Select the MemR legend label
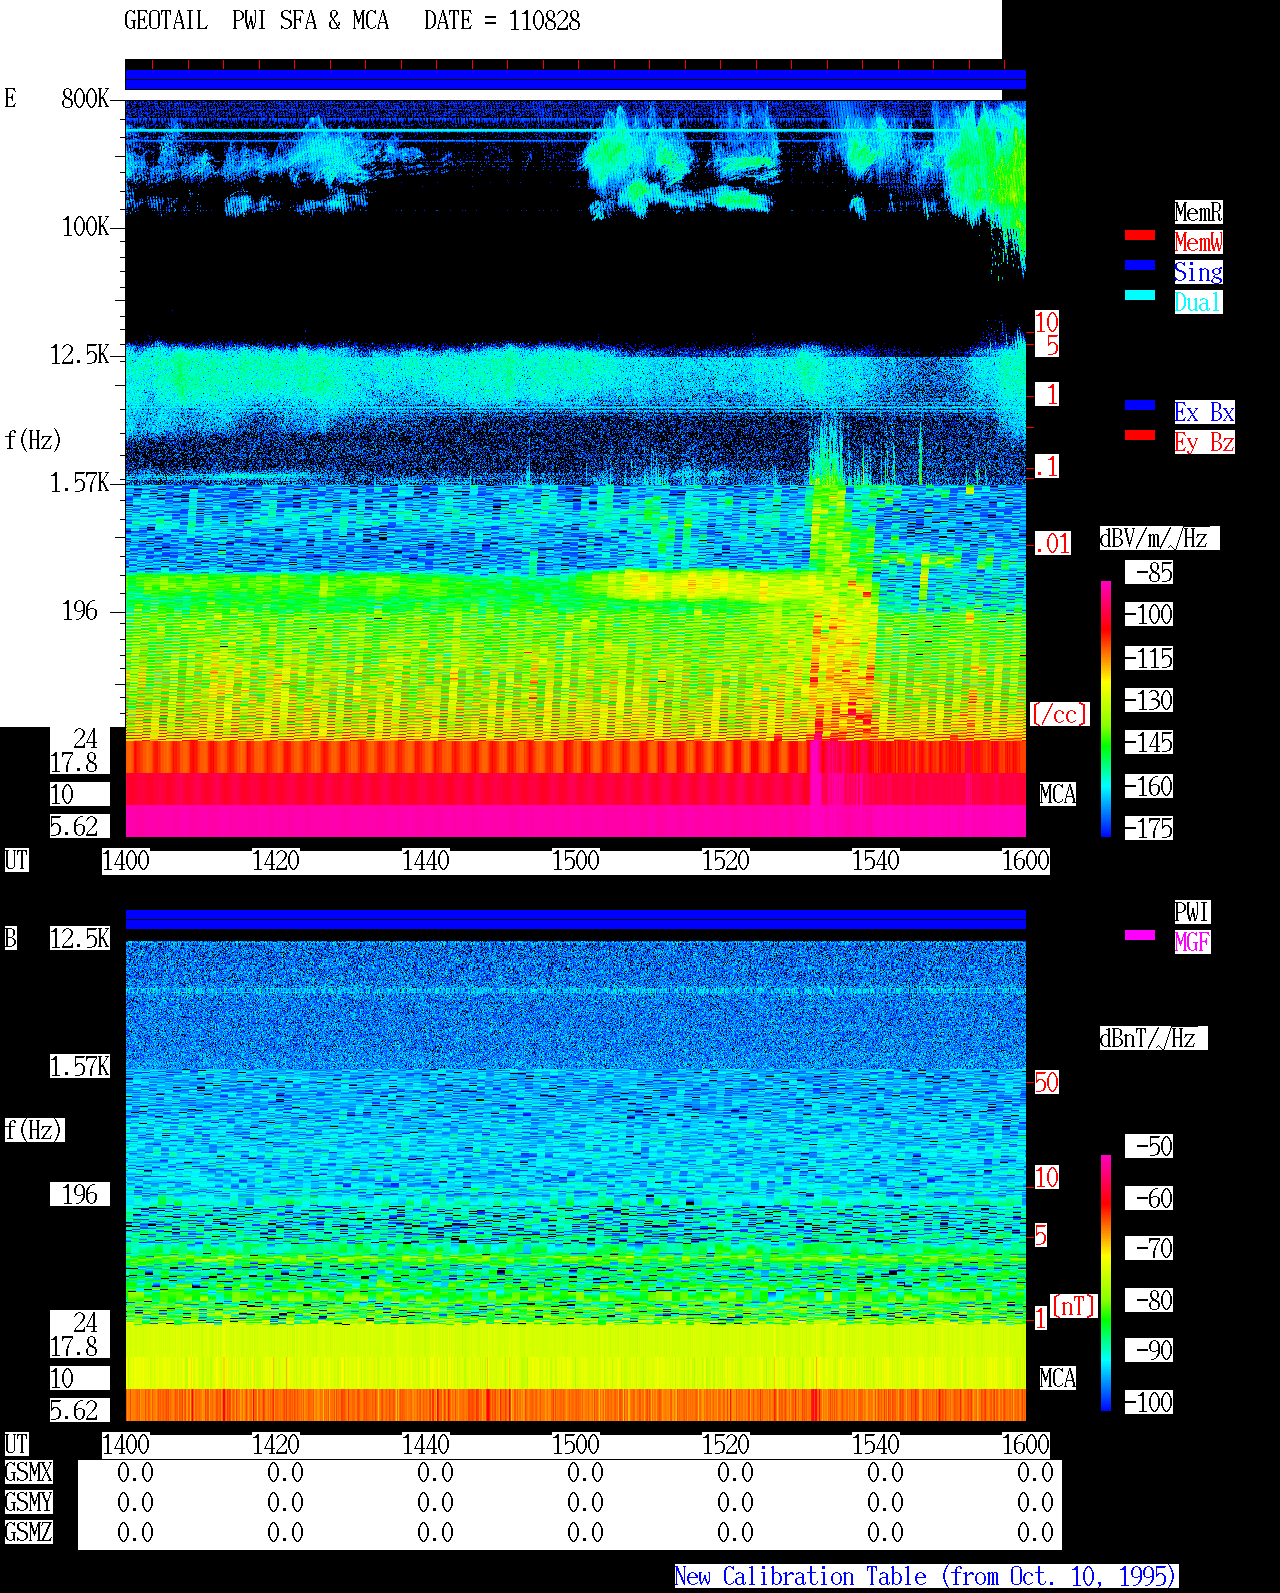Viewport: 1280px width, 1593px height. (x=1198, y=212)
